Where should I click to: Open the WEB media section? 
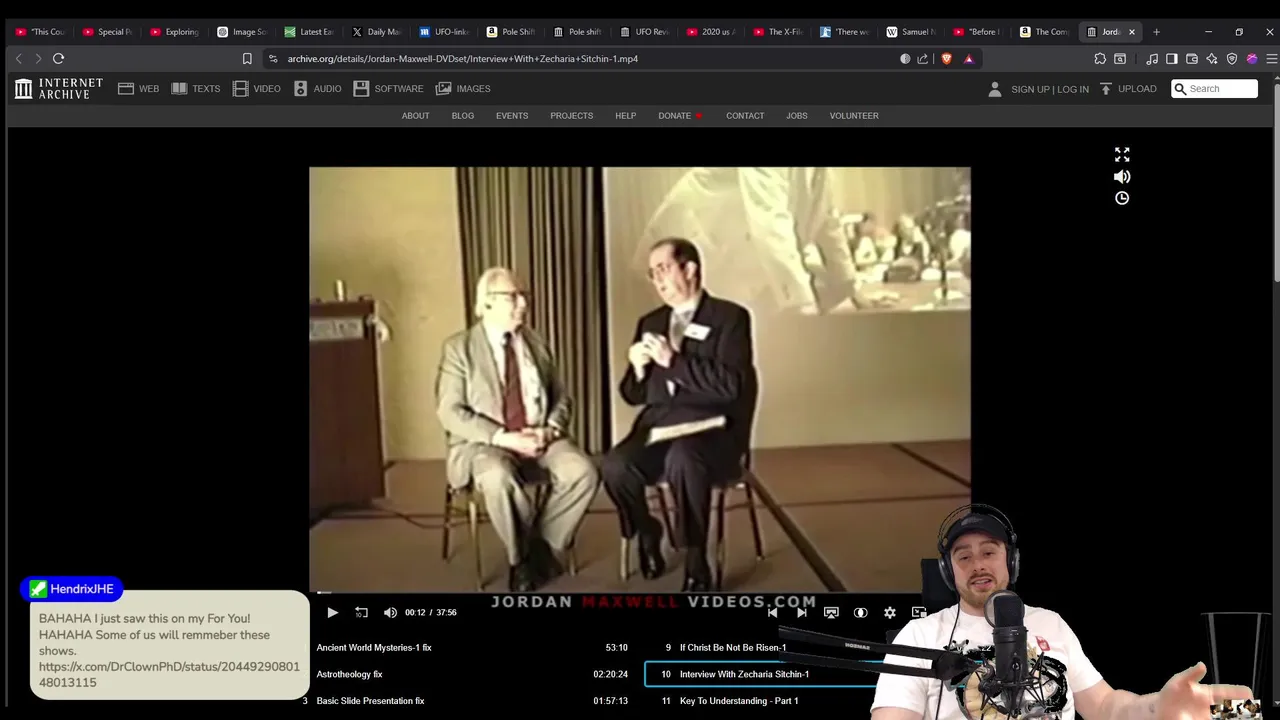point(138,89)
